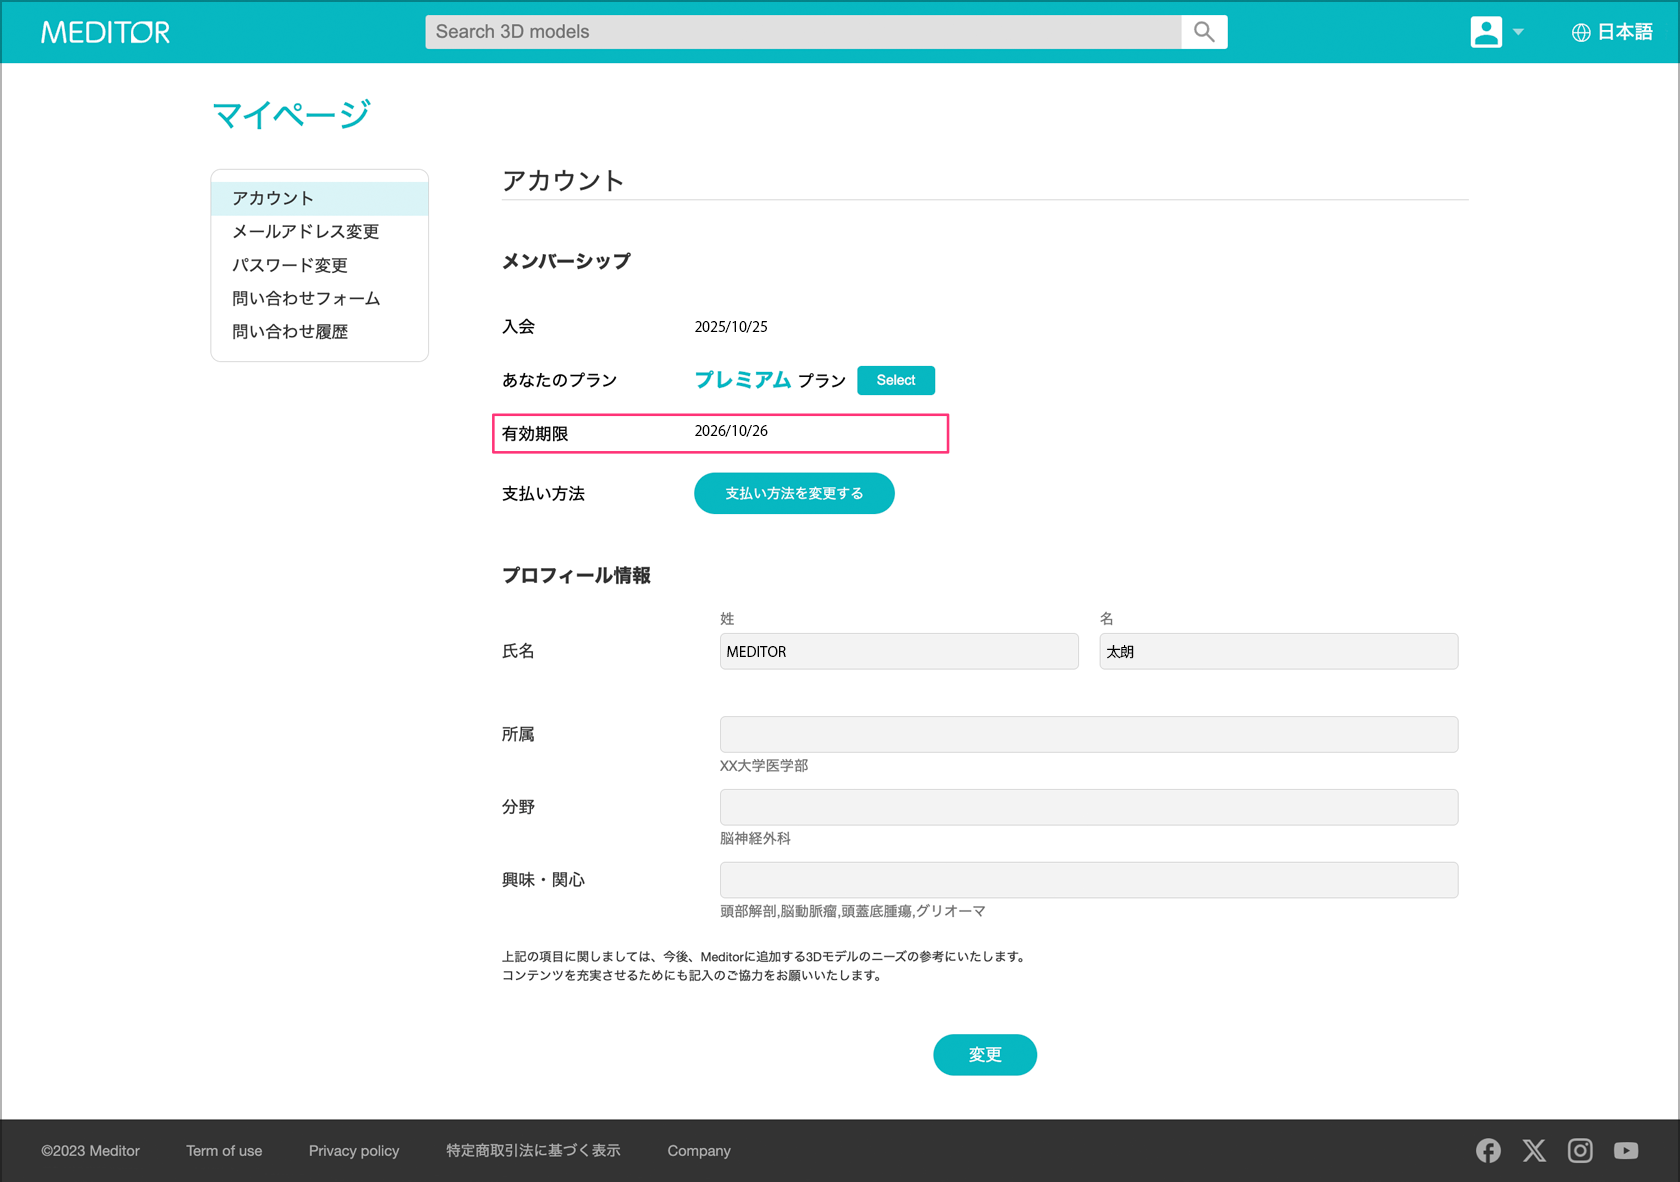
Task: Open the Privacy policy footer link
Action: click(354, 1151)
